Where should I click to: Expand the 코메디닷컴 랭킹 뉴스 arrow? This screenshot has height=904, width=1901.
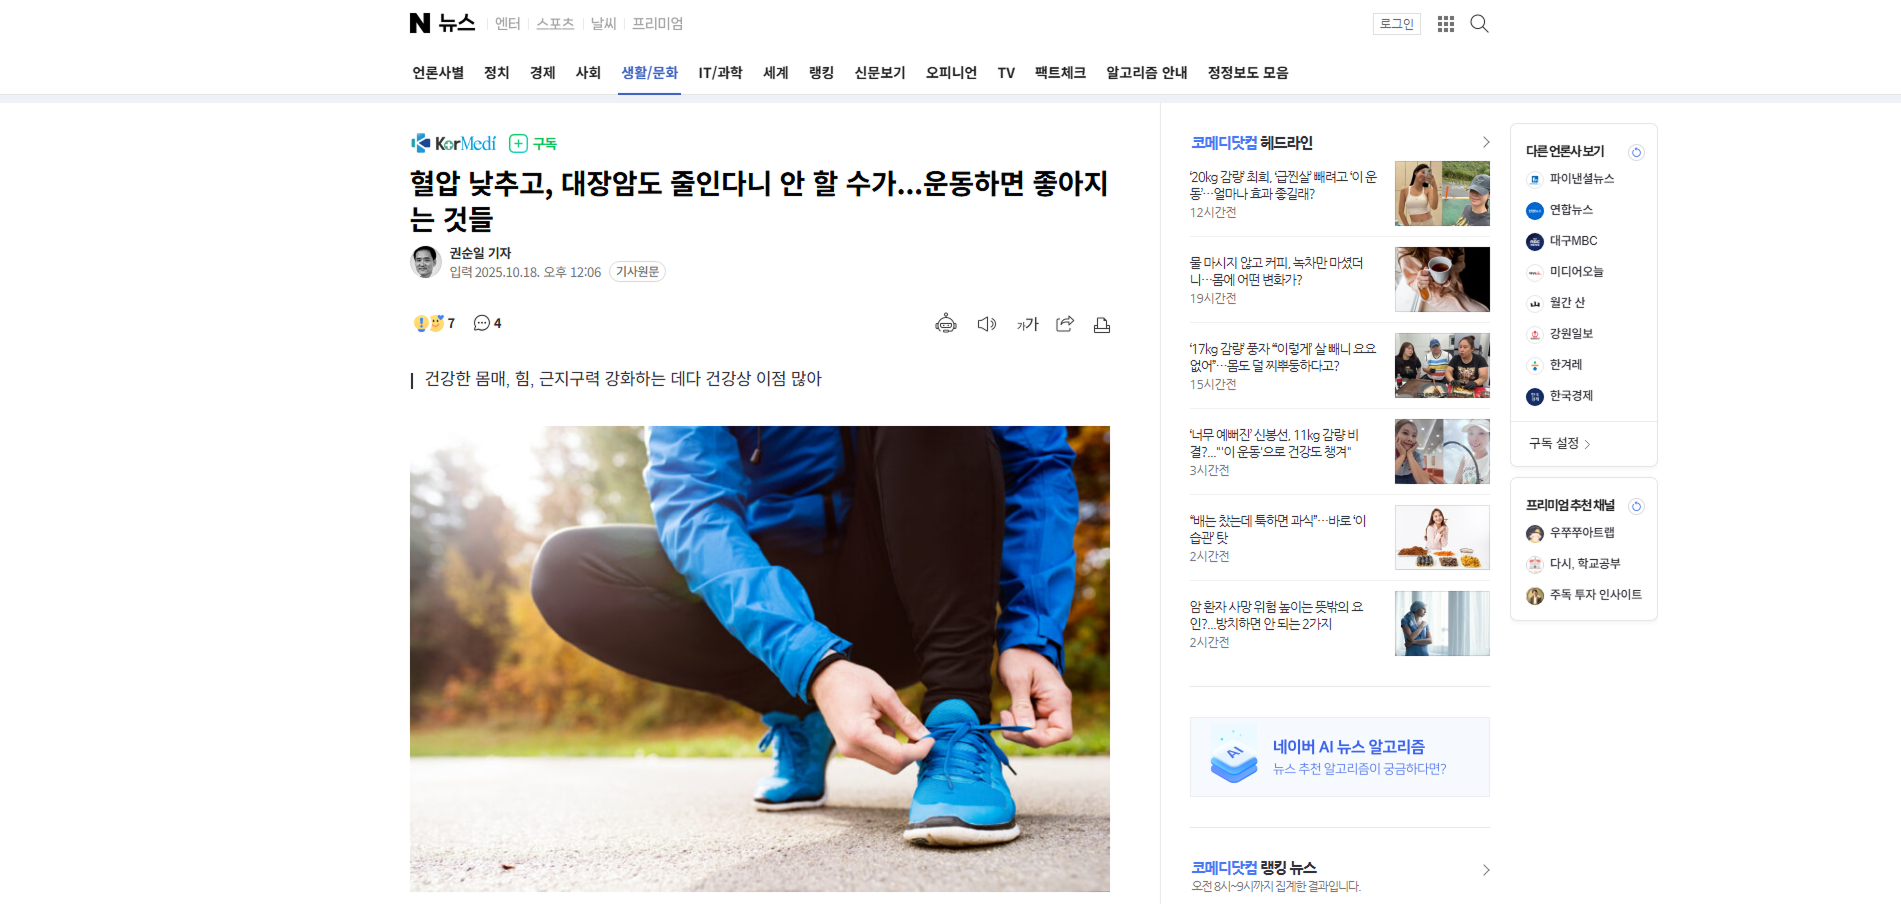[1485, 870]
